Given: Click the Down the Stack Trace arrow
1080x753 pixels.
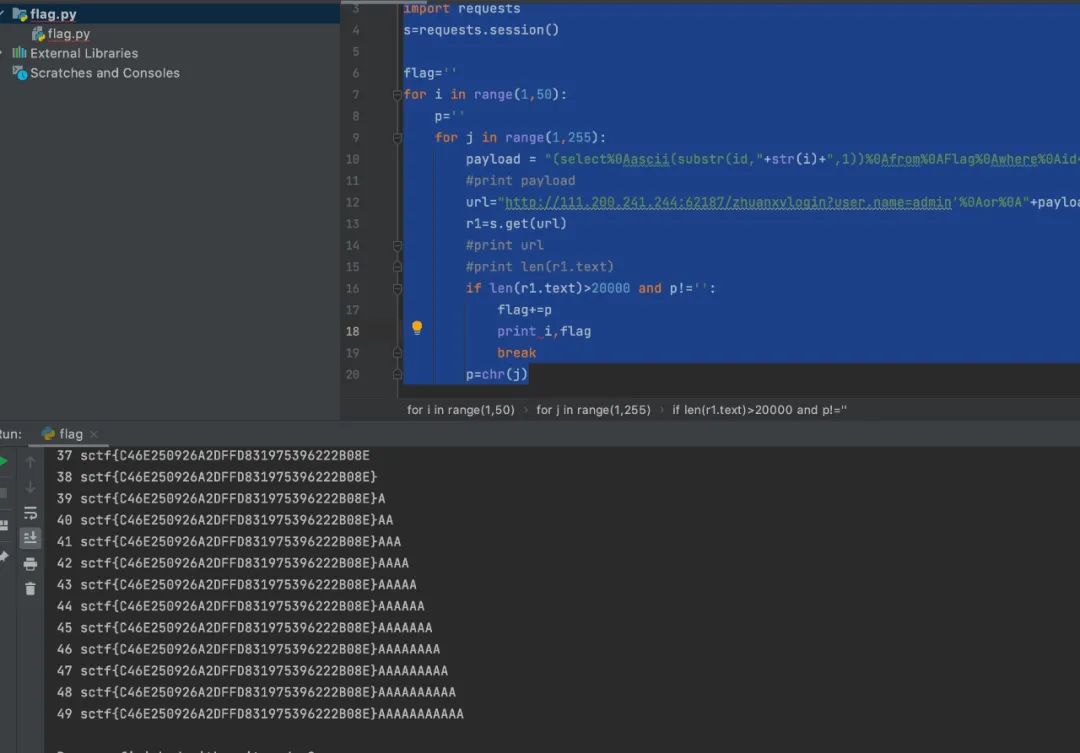Looking at the screenshot, I should pyautogui.click(x=30, y=487).
